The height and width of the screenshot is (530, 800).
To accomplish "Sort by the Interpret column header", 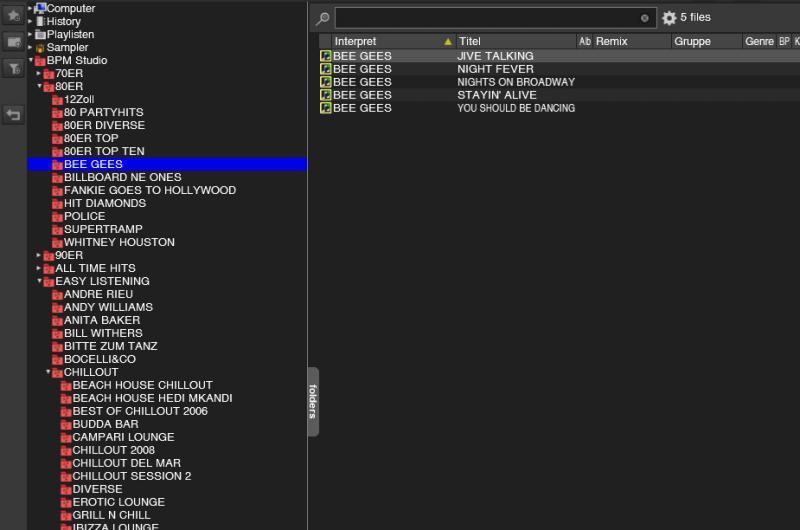I will pyautogui.click(x=393, y=41).
